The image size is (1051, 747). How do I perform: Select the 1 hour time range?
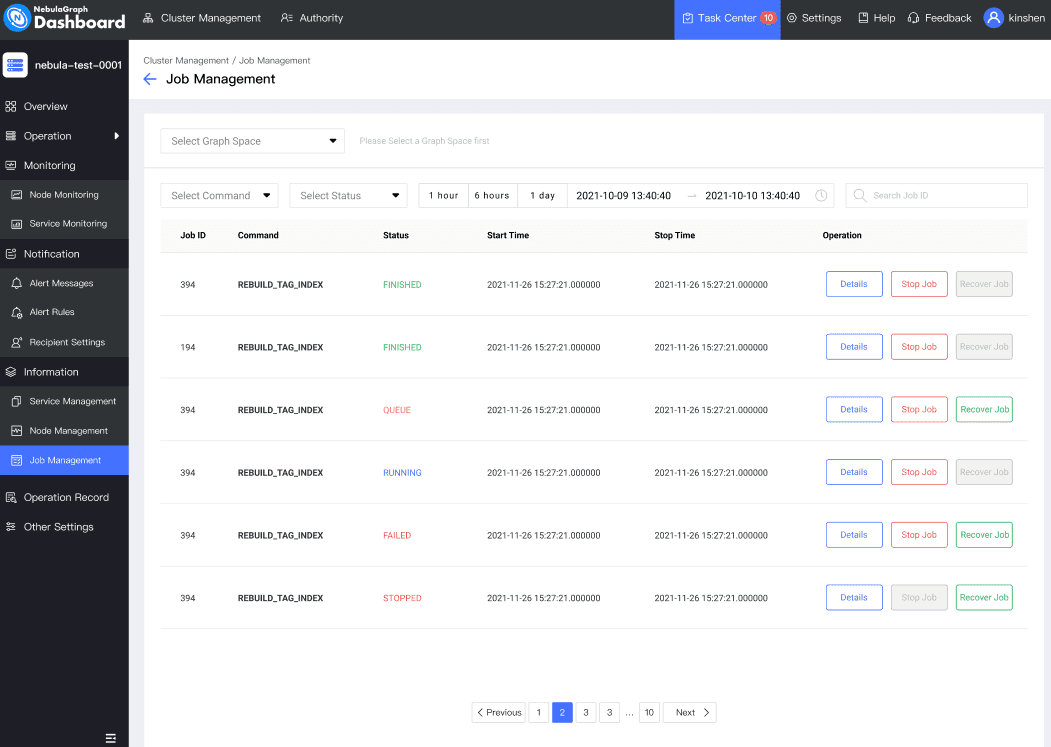444,196
